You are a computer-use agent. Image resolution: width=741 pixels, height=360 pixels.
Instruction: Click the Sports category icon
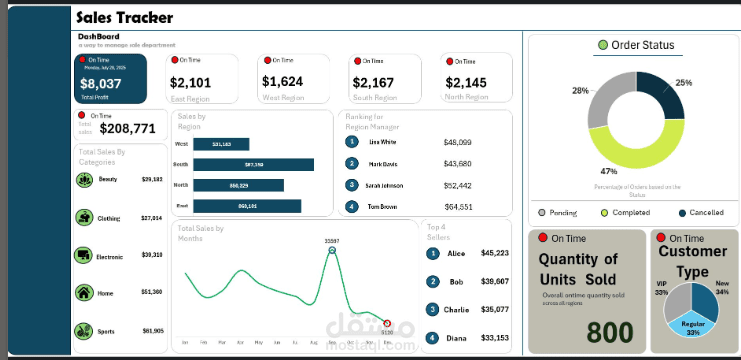(83, 331)
